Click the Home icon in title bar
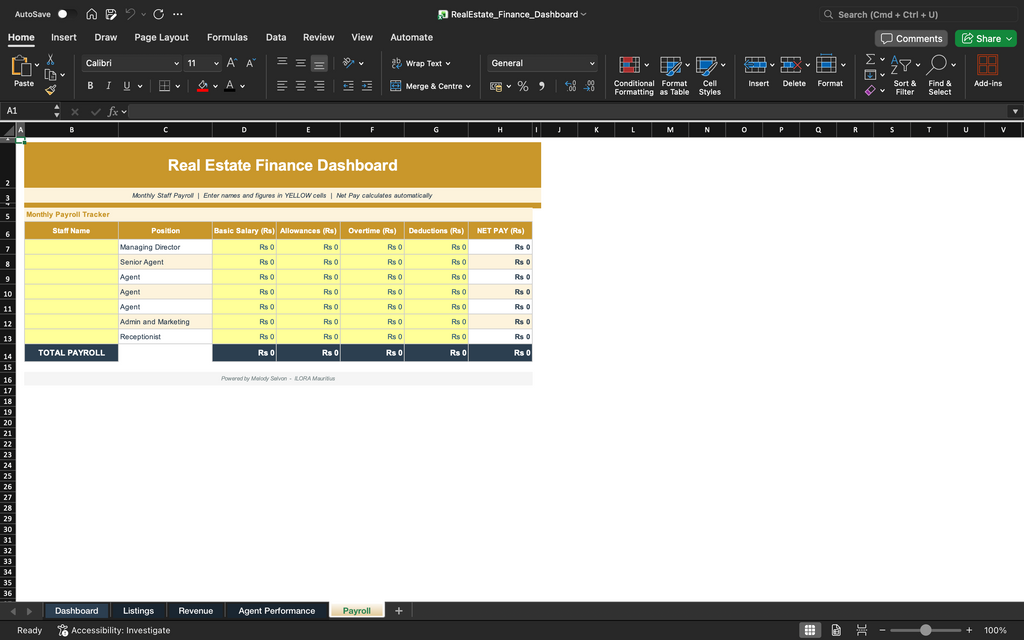Viewport: 1024px width, 640px height. pos(91,14)
